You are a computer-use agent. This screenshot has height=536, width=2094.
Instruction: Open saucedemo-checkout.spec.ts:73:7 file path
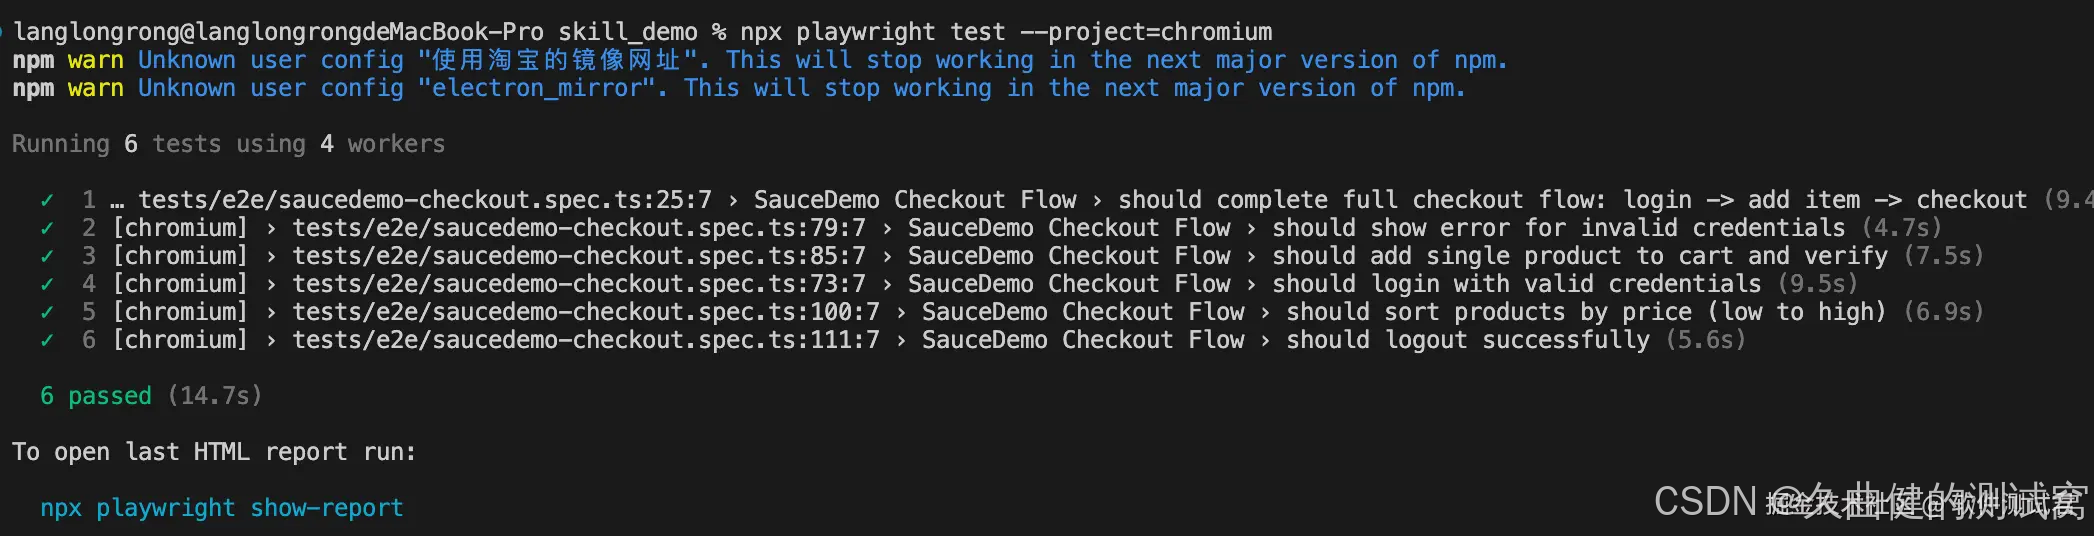(x=579, y=284)
